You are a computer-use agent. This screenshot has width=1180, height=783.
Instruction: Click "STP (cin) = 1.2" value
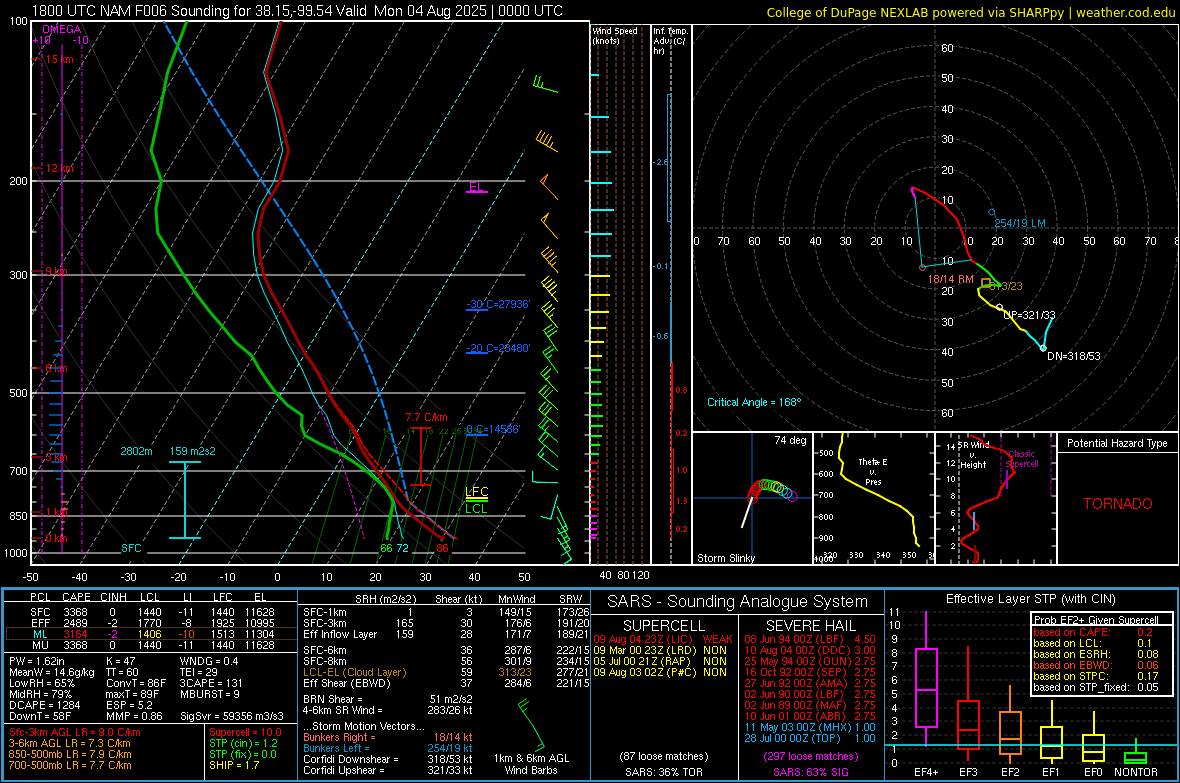point(243,743)
